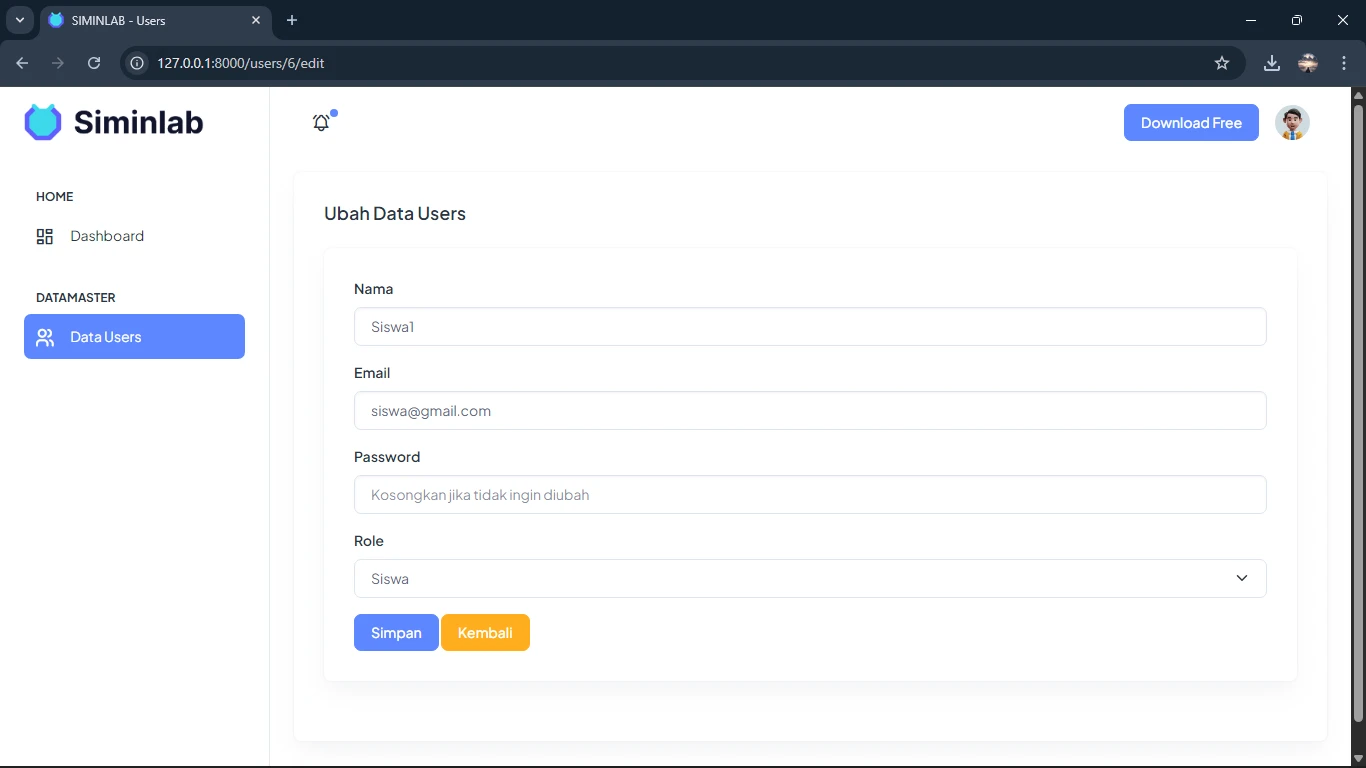Click the Siminlab logo
The image size is (1366, 768).
click(x=114, y=122)
